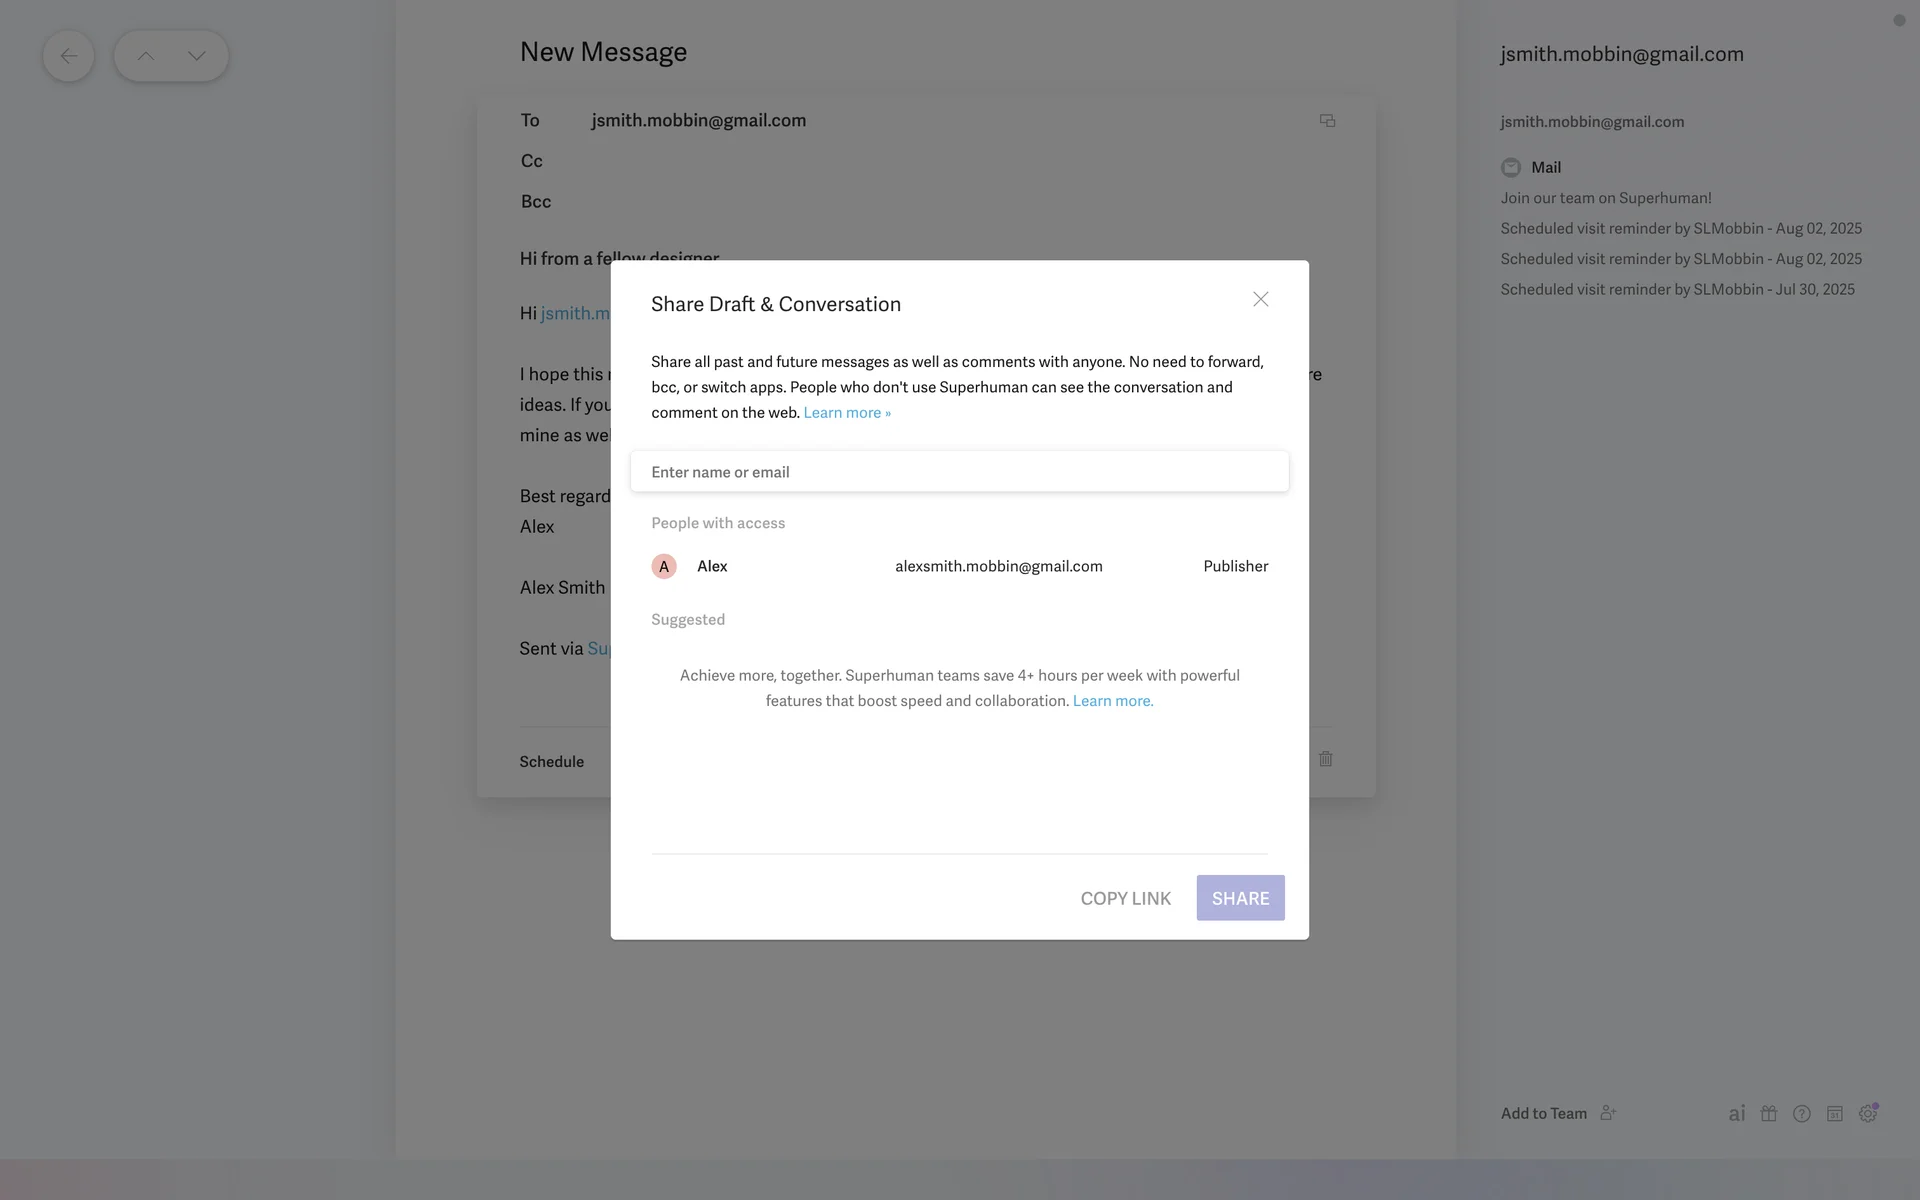Screen dimensions: 1920x1200
Task: Go to previous message with up chevron
Action: [145, 56]
